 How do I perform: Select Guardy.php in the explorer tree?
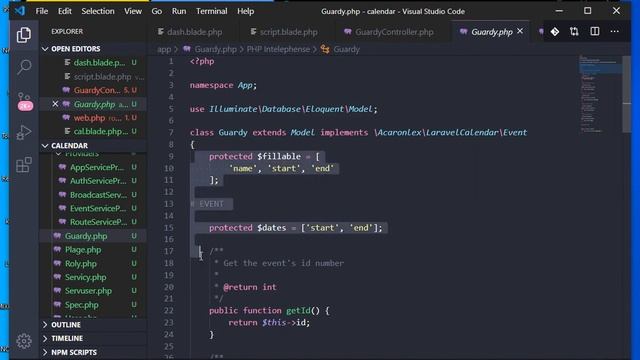coord(86,236)
